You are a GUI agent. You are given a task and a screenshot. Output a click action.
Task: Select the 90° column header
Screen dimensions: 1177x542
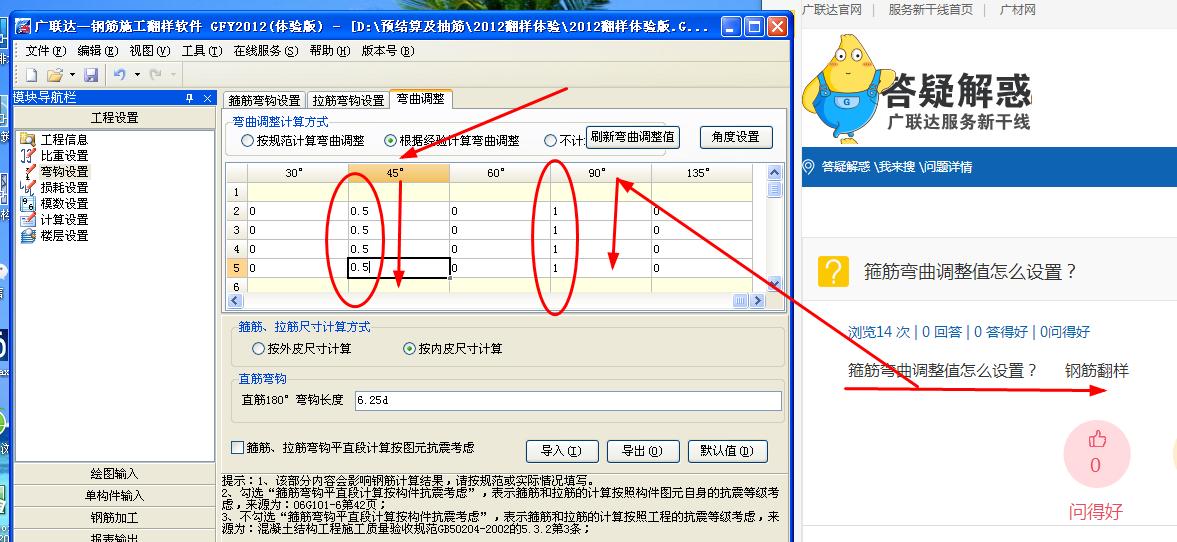coord(600,173)
